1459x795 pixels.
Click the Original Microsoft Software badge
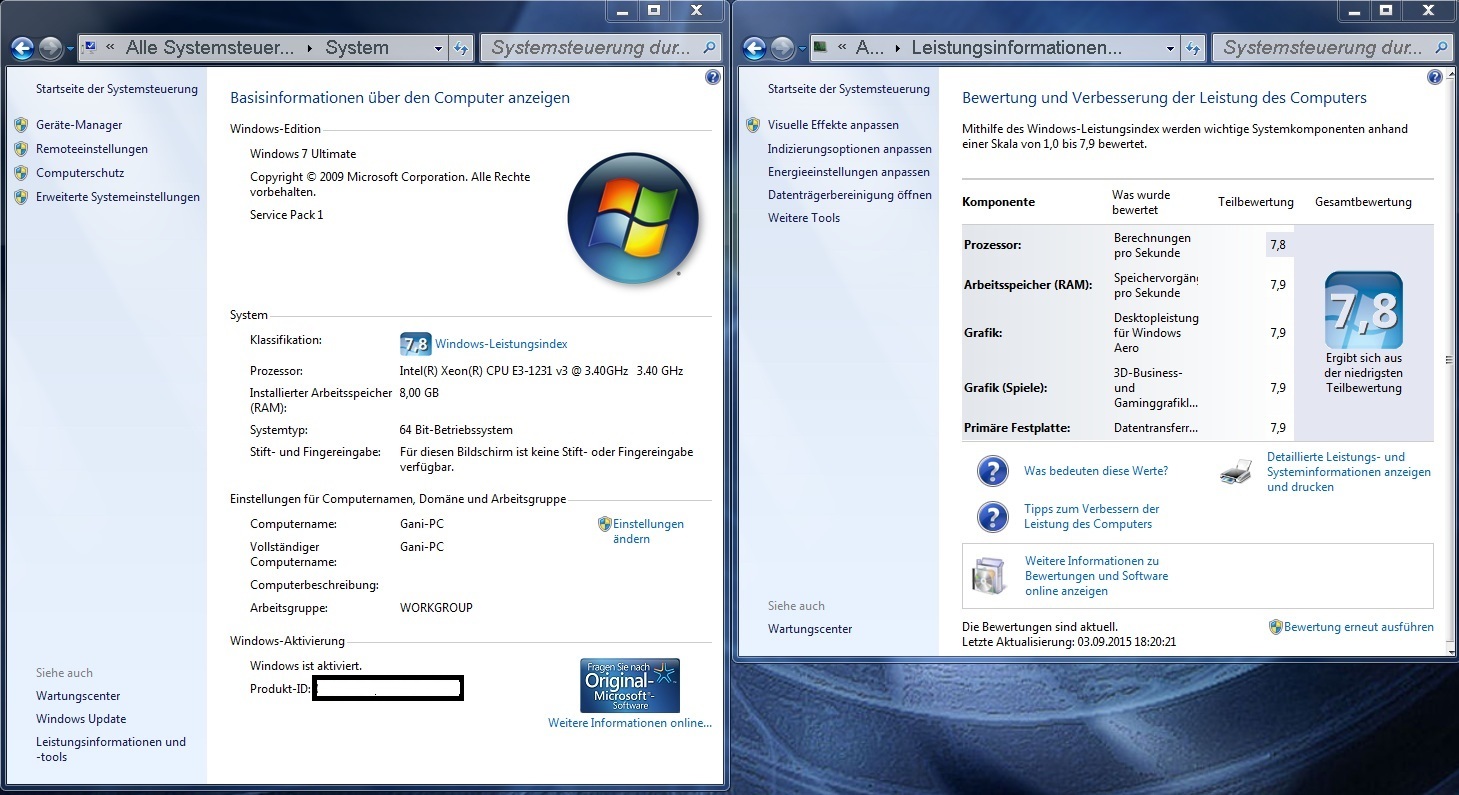[630, 685]
